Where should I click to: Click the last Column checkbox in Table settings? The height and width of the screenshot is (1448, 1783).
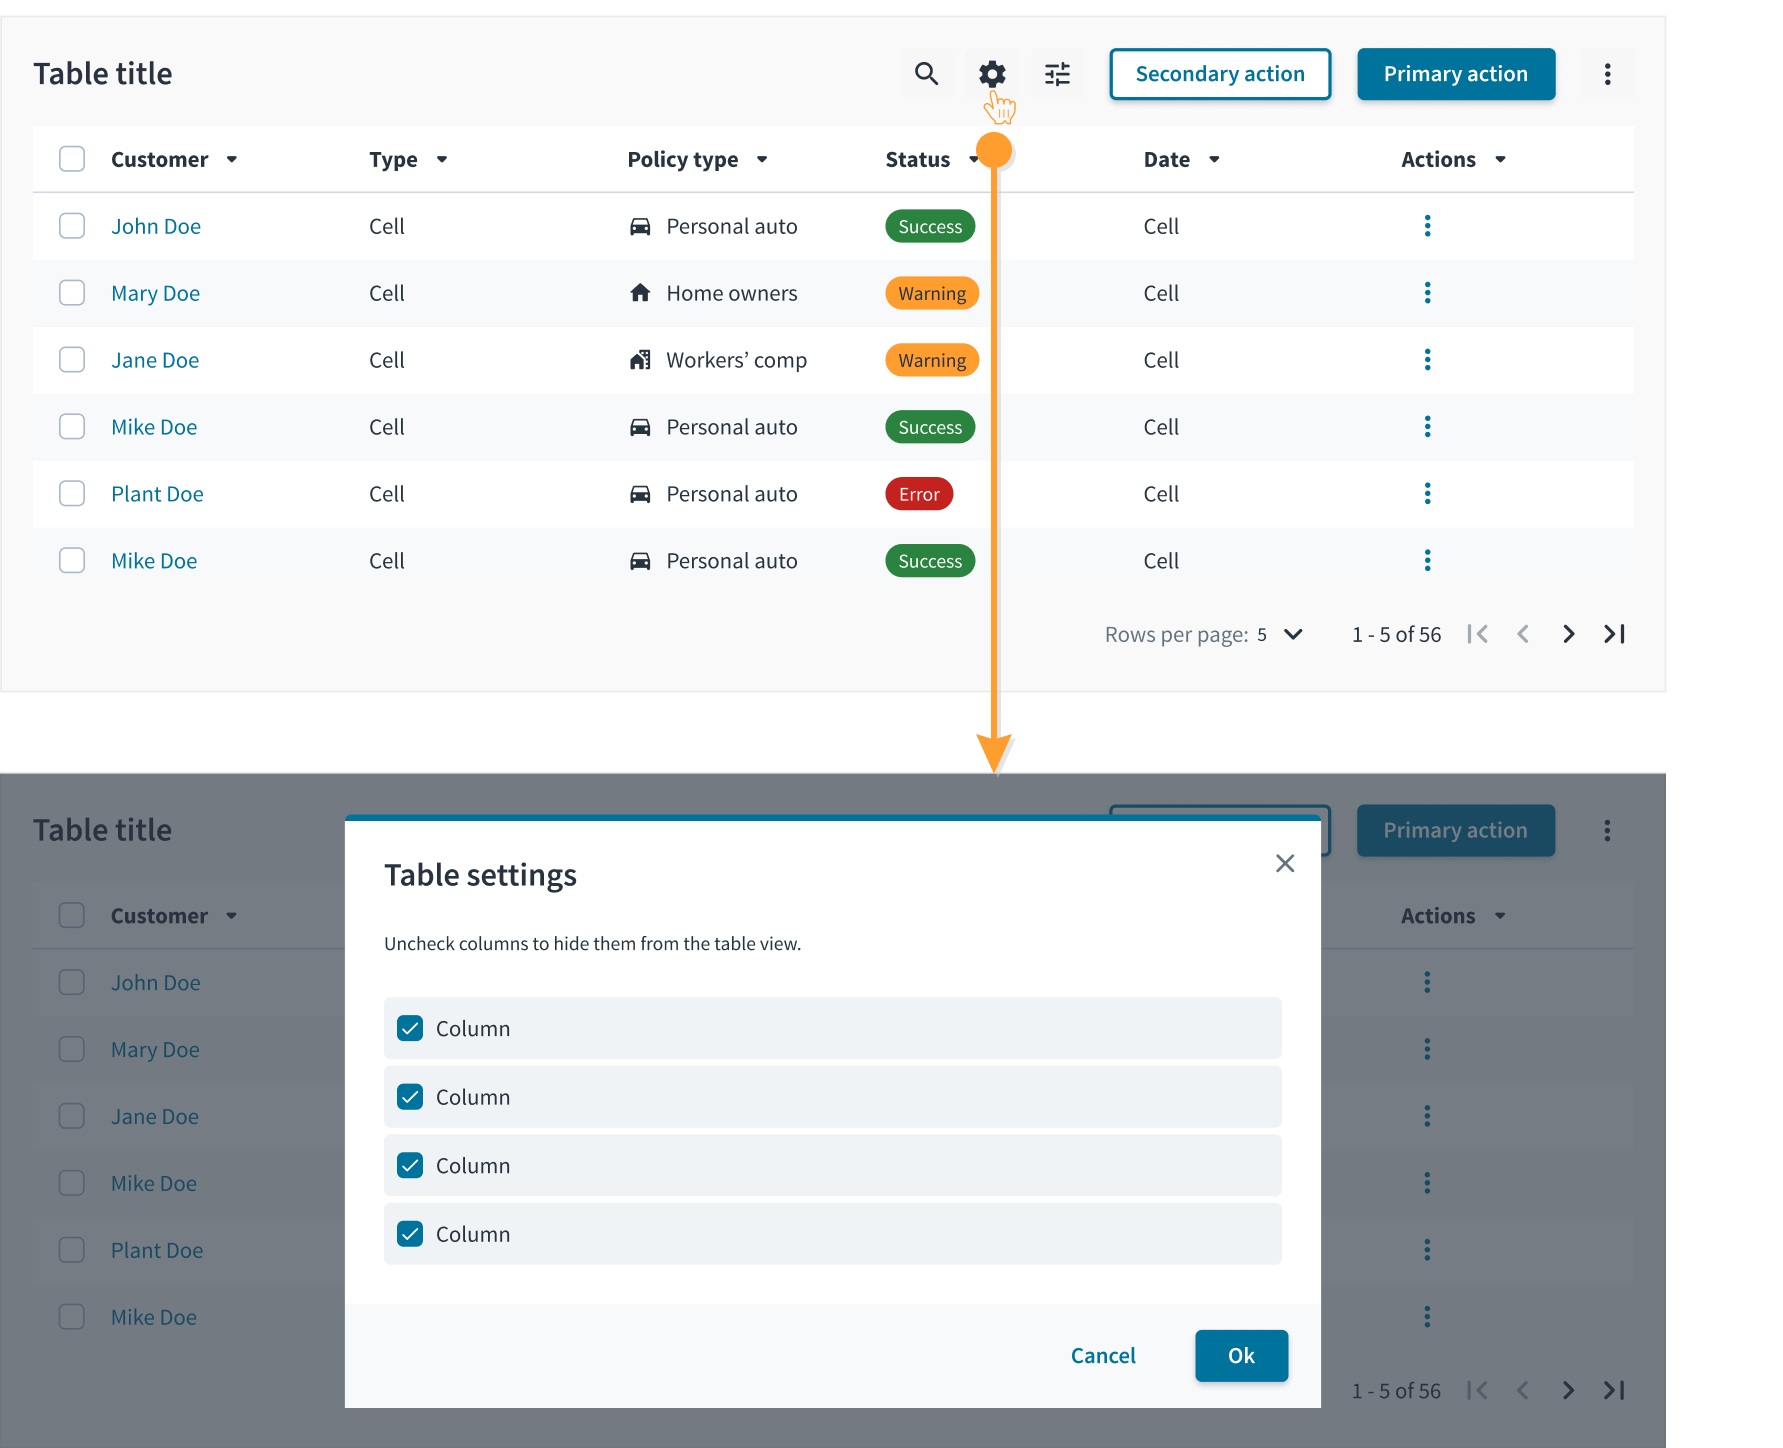[x=410, y=1234]
